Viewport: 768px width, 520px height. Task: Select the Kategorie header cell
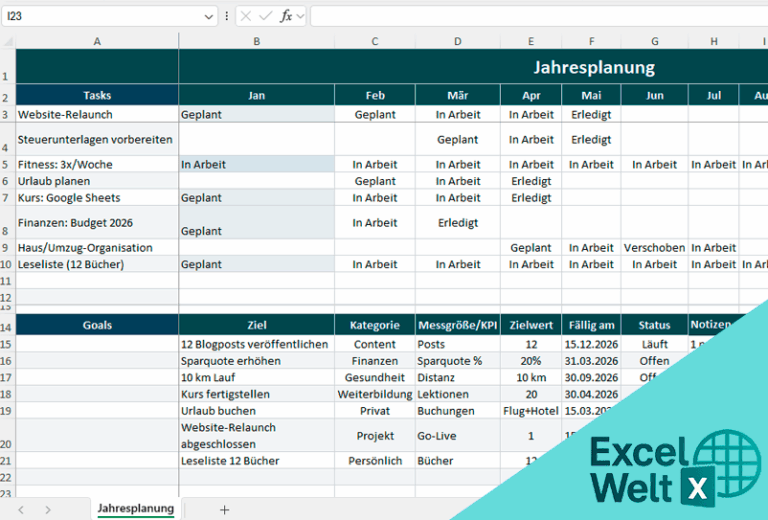coord(375,325)
